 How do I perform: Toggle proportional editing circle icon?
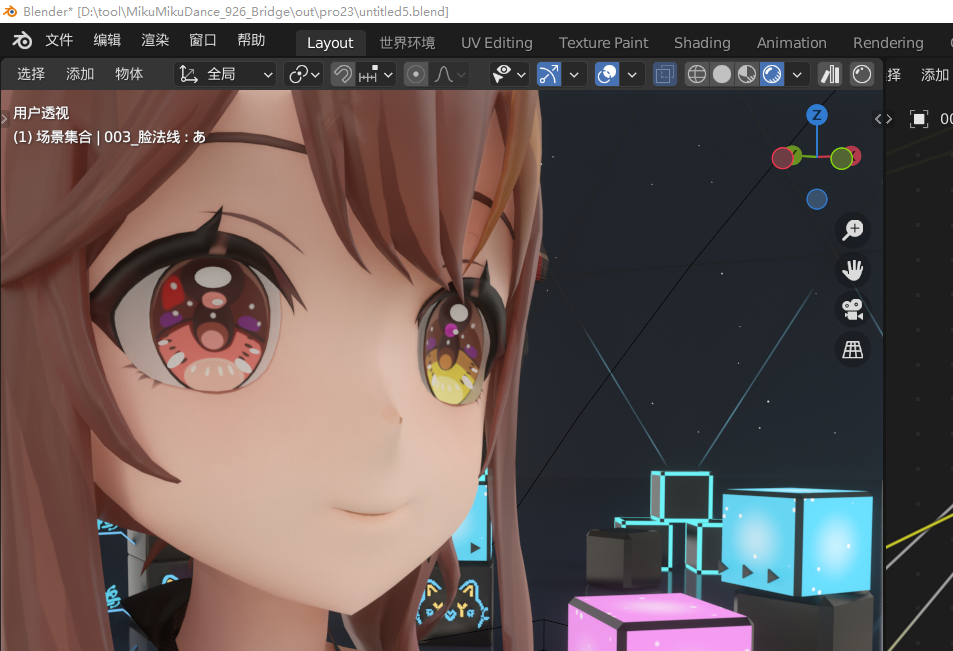pos(416,75)
